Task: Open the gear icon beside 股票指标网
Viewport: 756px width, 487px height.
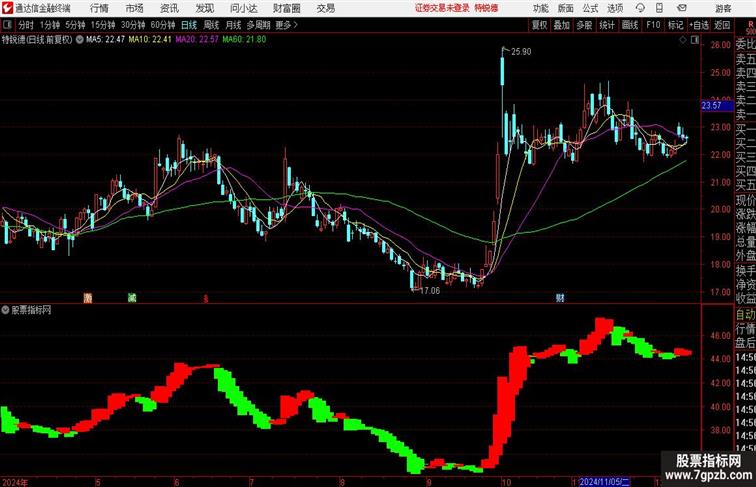Action: 5,310
